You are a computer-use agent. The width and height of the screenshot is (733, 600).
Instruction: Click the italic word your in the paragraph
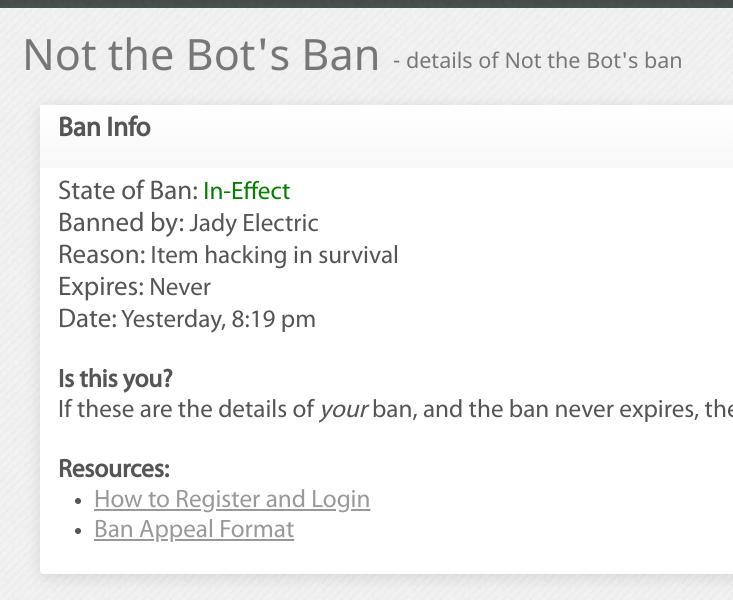click(344, 410)
